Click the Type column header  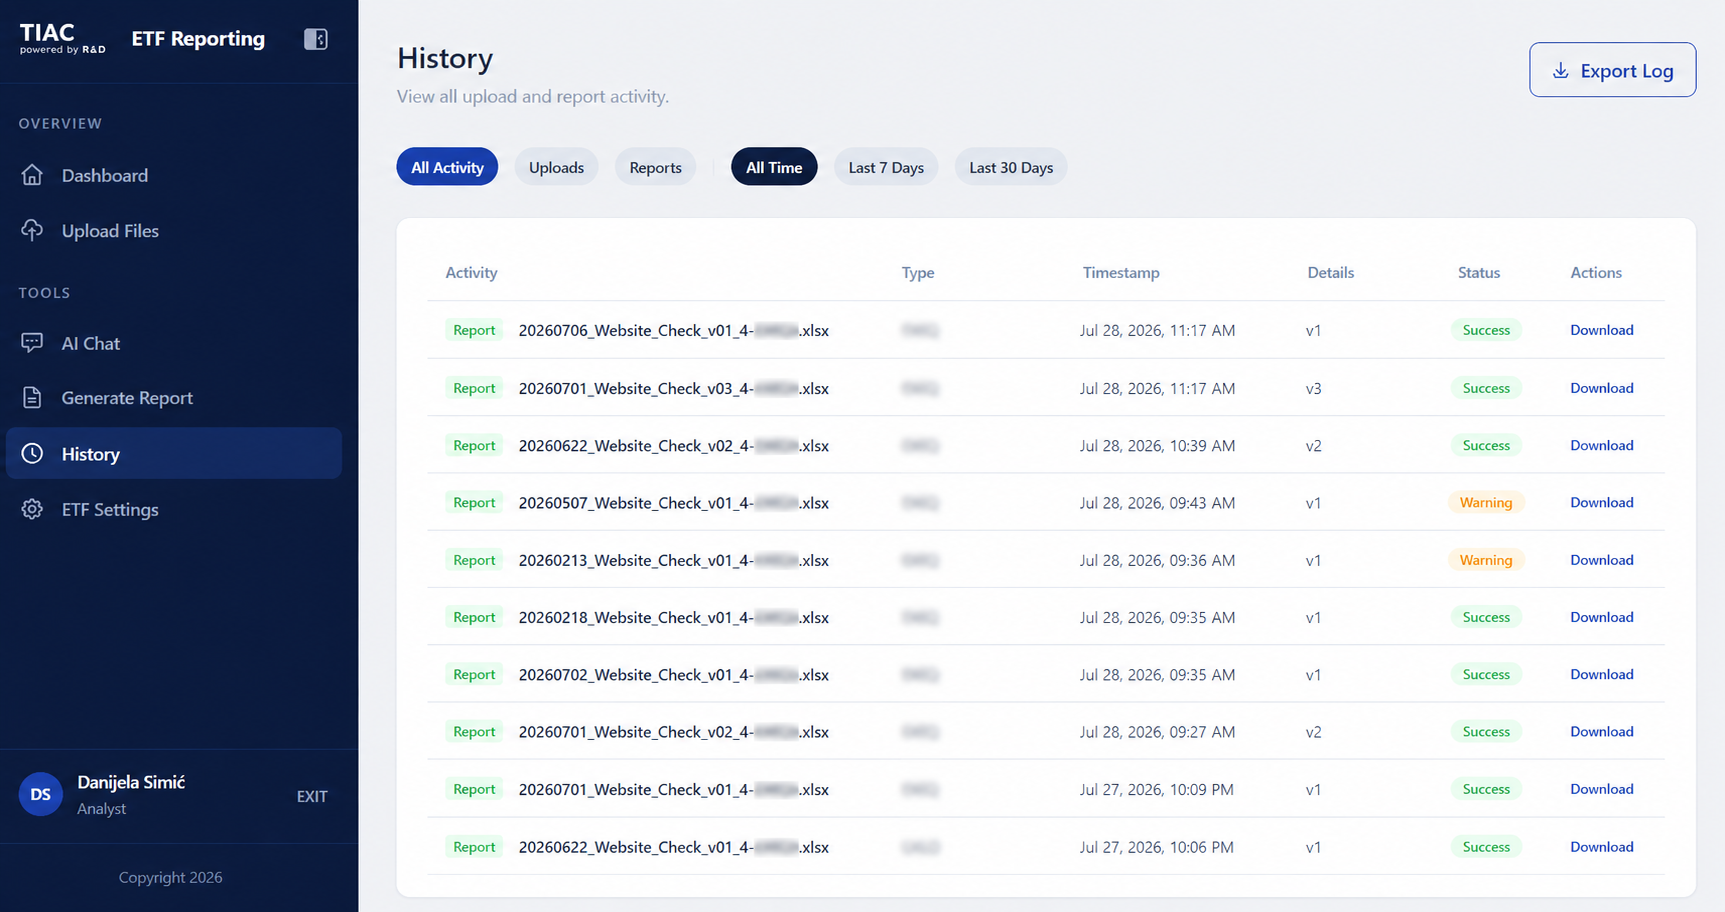917,272
